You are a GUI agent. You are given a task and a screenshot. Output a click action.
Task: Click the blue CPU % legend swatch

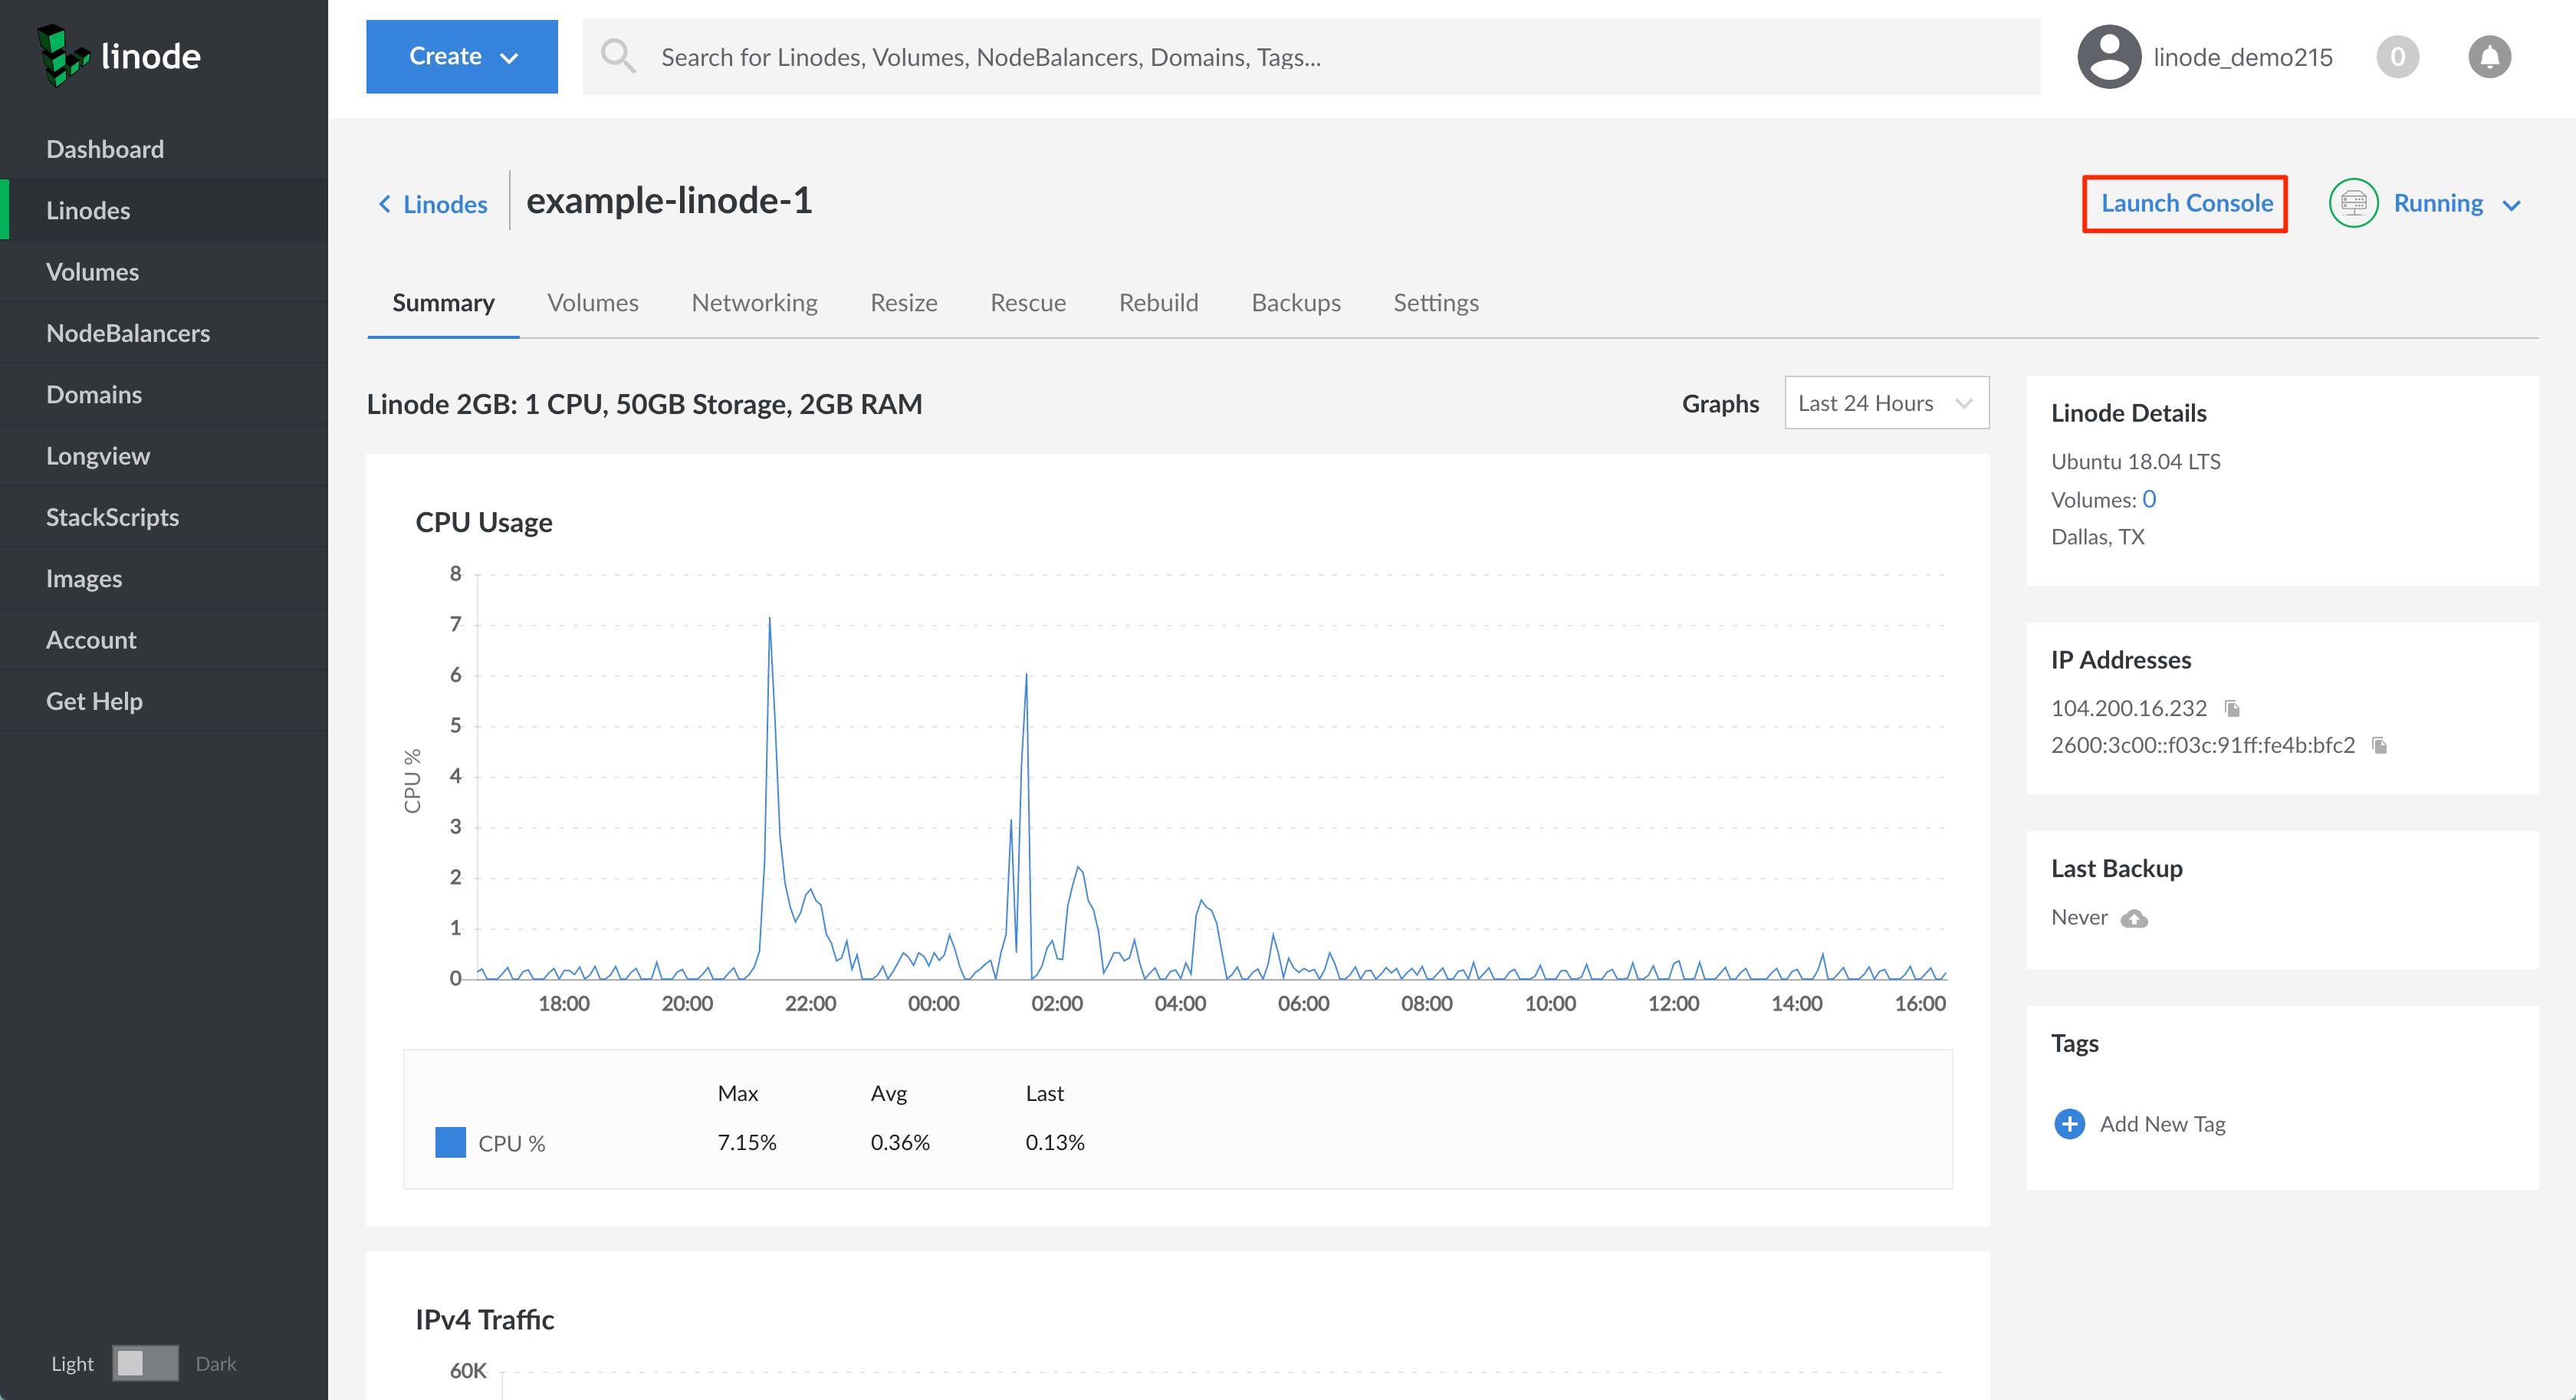(450, 1143)
